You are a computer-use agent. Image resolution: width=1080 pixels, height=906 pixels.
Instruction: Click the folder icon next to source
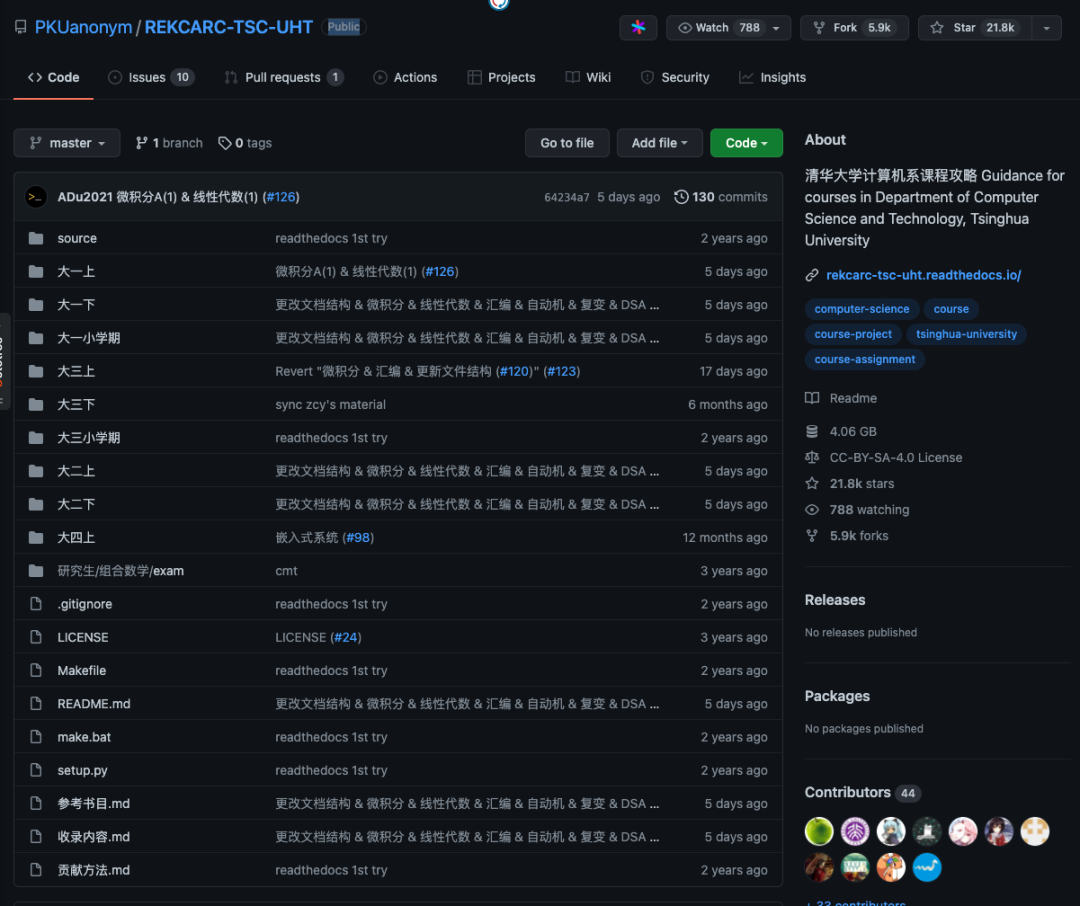coord(36,238)
